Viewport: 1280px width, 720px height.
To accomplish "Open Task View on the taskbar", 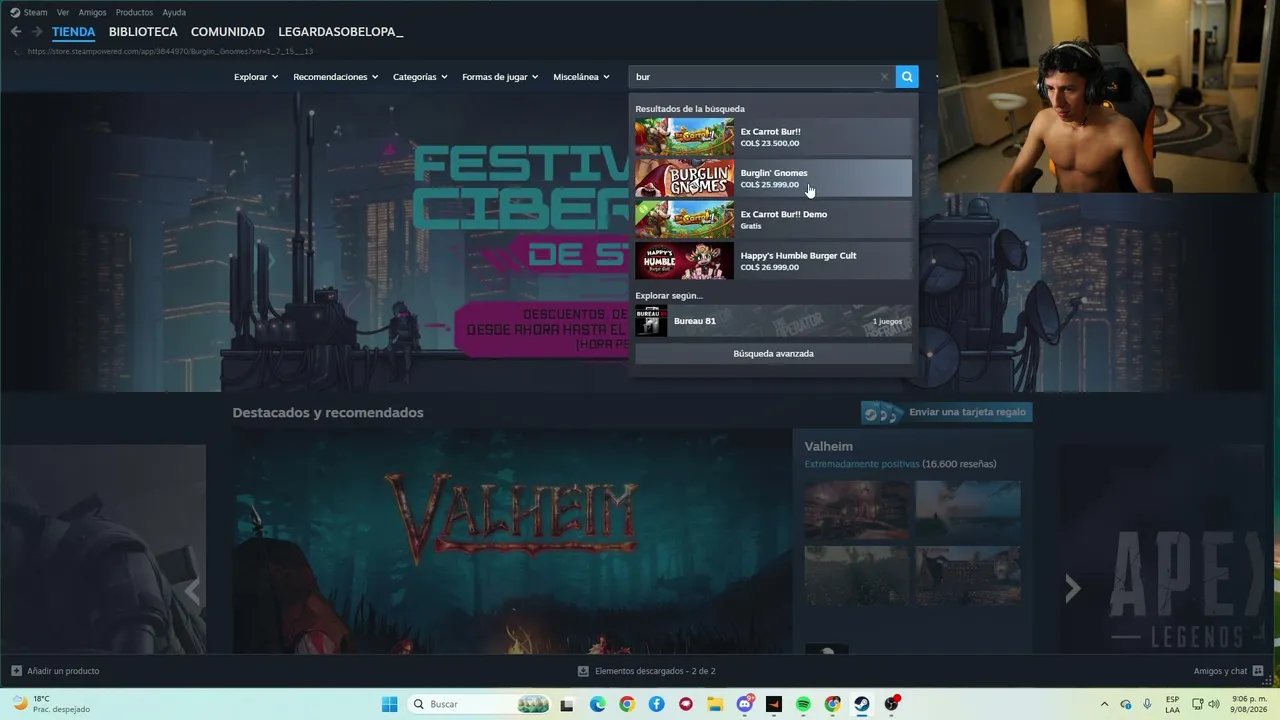I will point(567,704).
